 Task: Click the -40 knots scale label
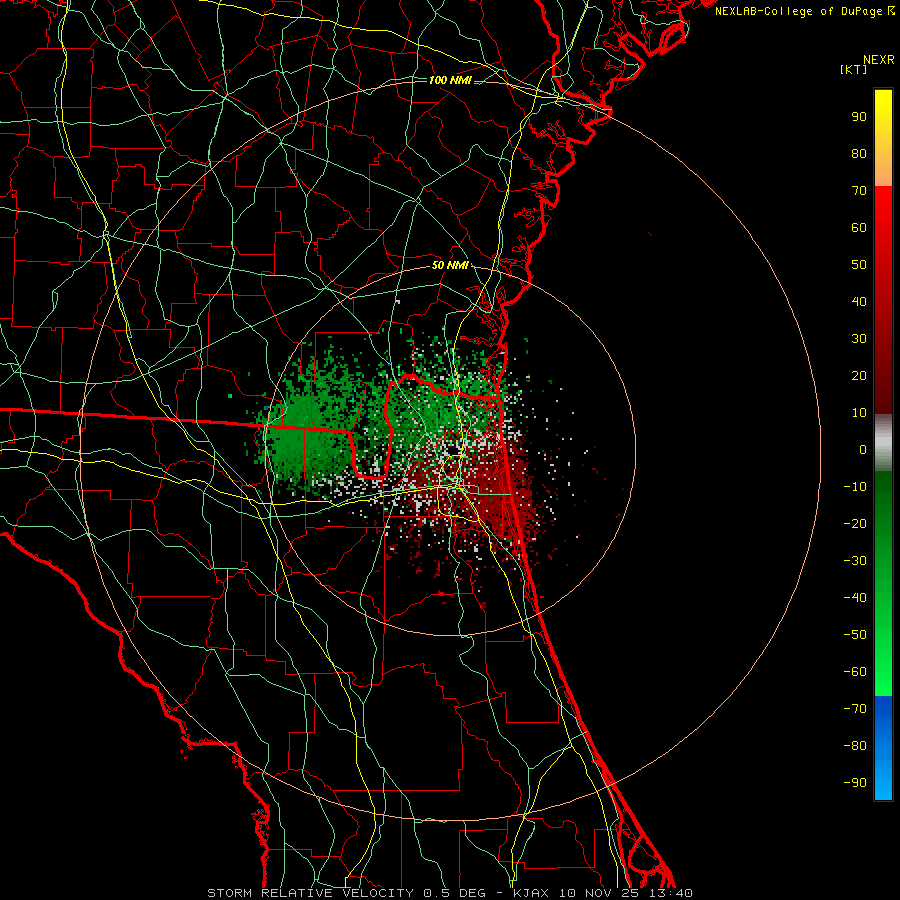pyautogui.click(x=855, y=598)
